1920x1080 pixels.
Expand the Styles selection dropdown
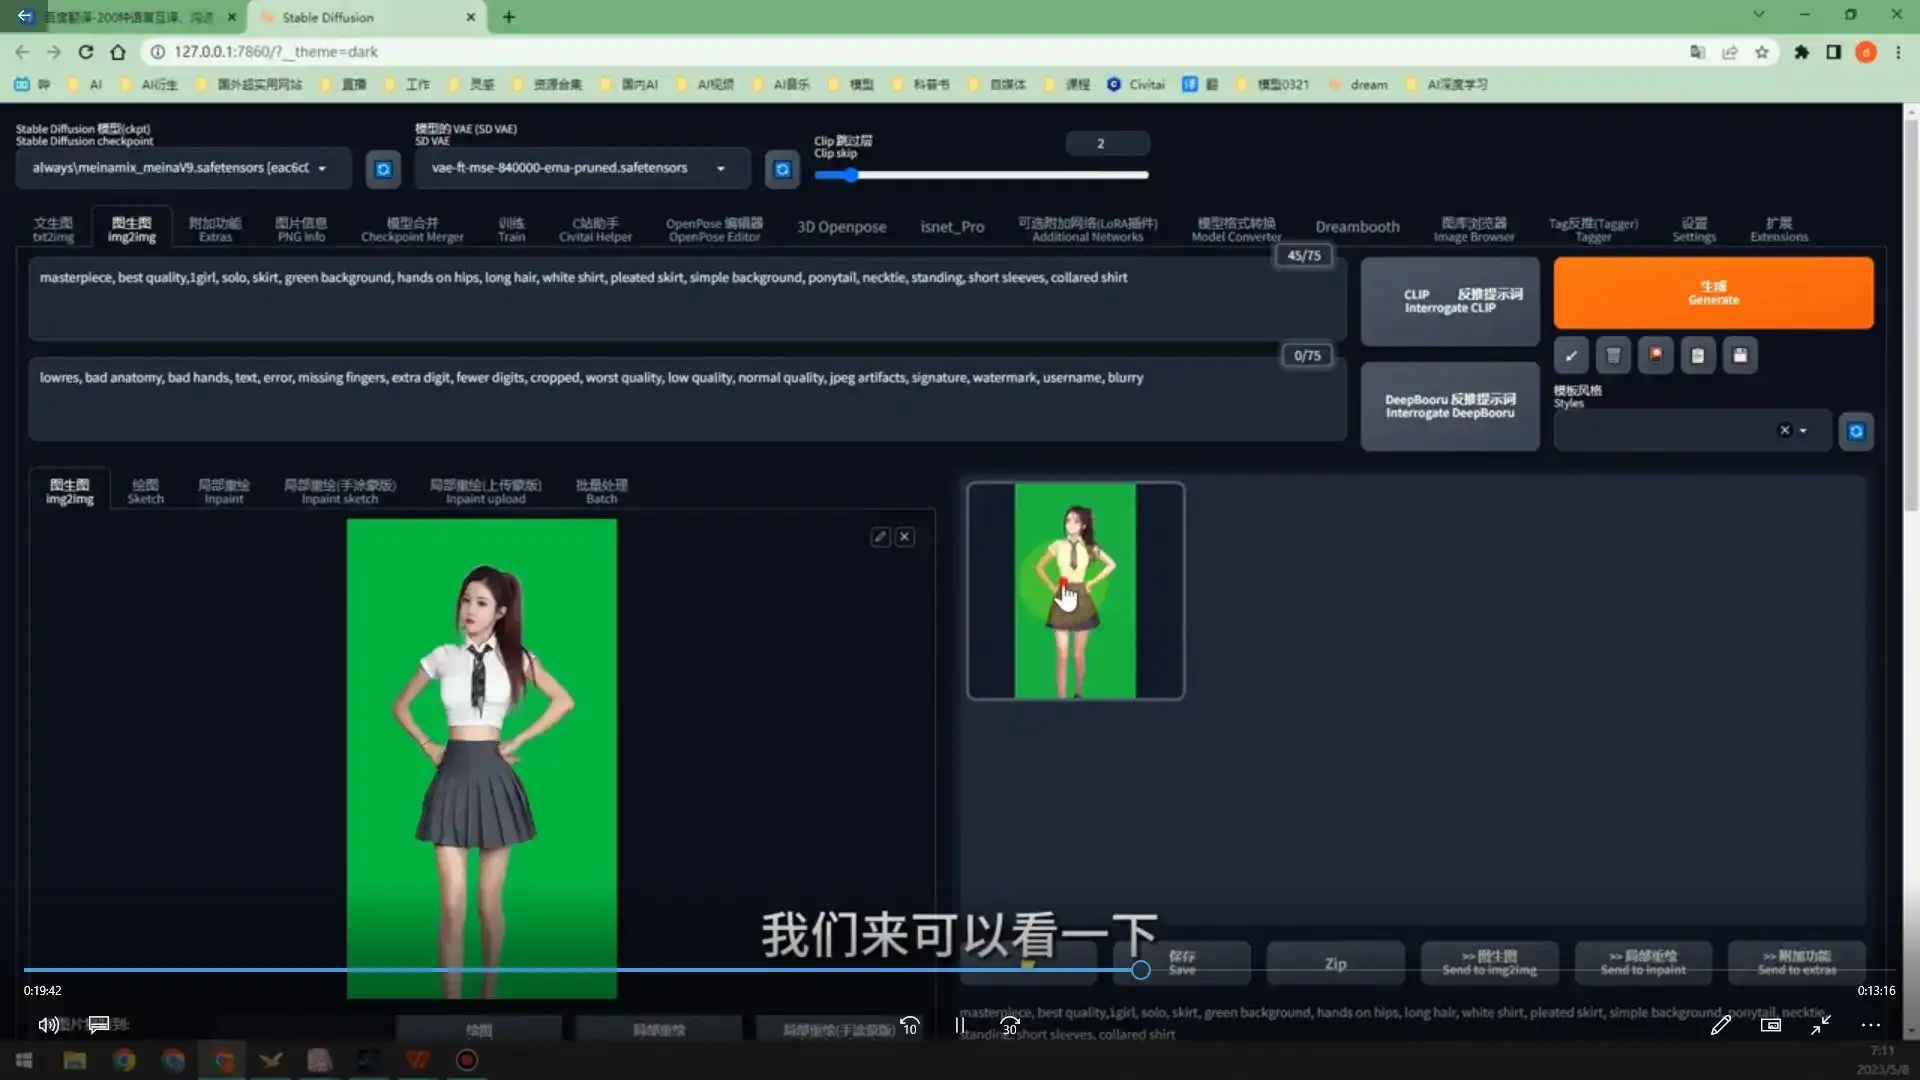1802,430
